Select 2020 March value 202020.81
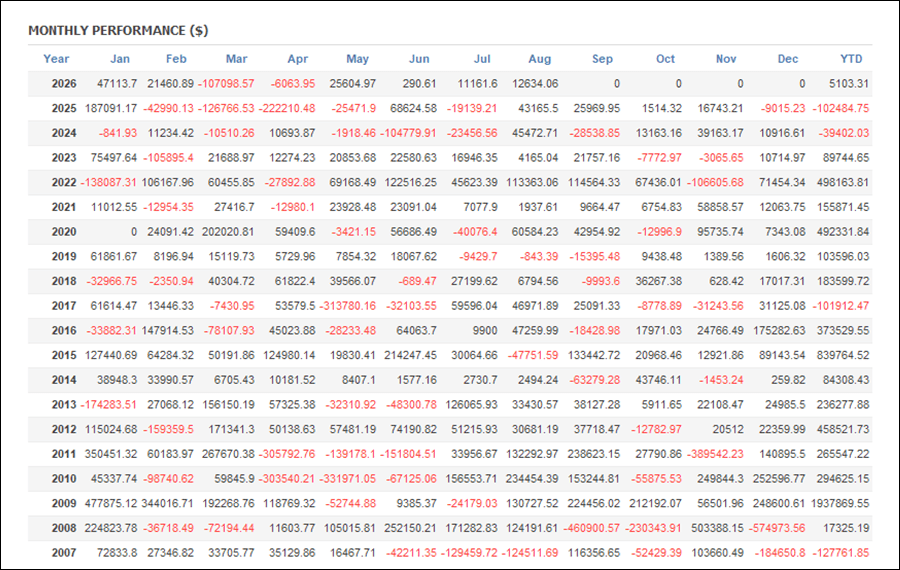The image size is (900, 570). click(228, 232)
